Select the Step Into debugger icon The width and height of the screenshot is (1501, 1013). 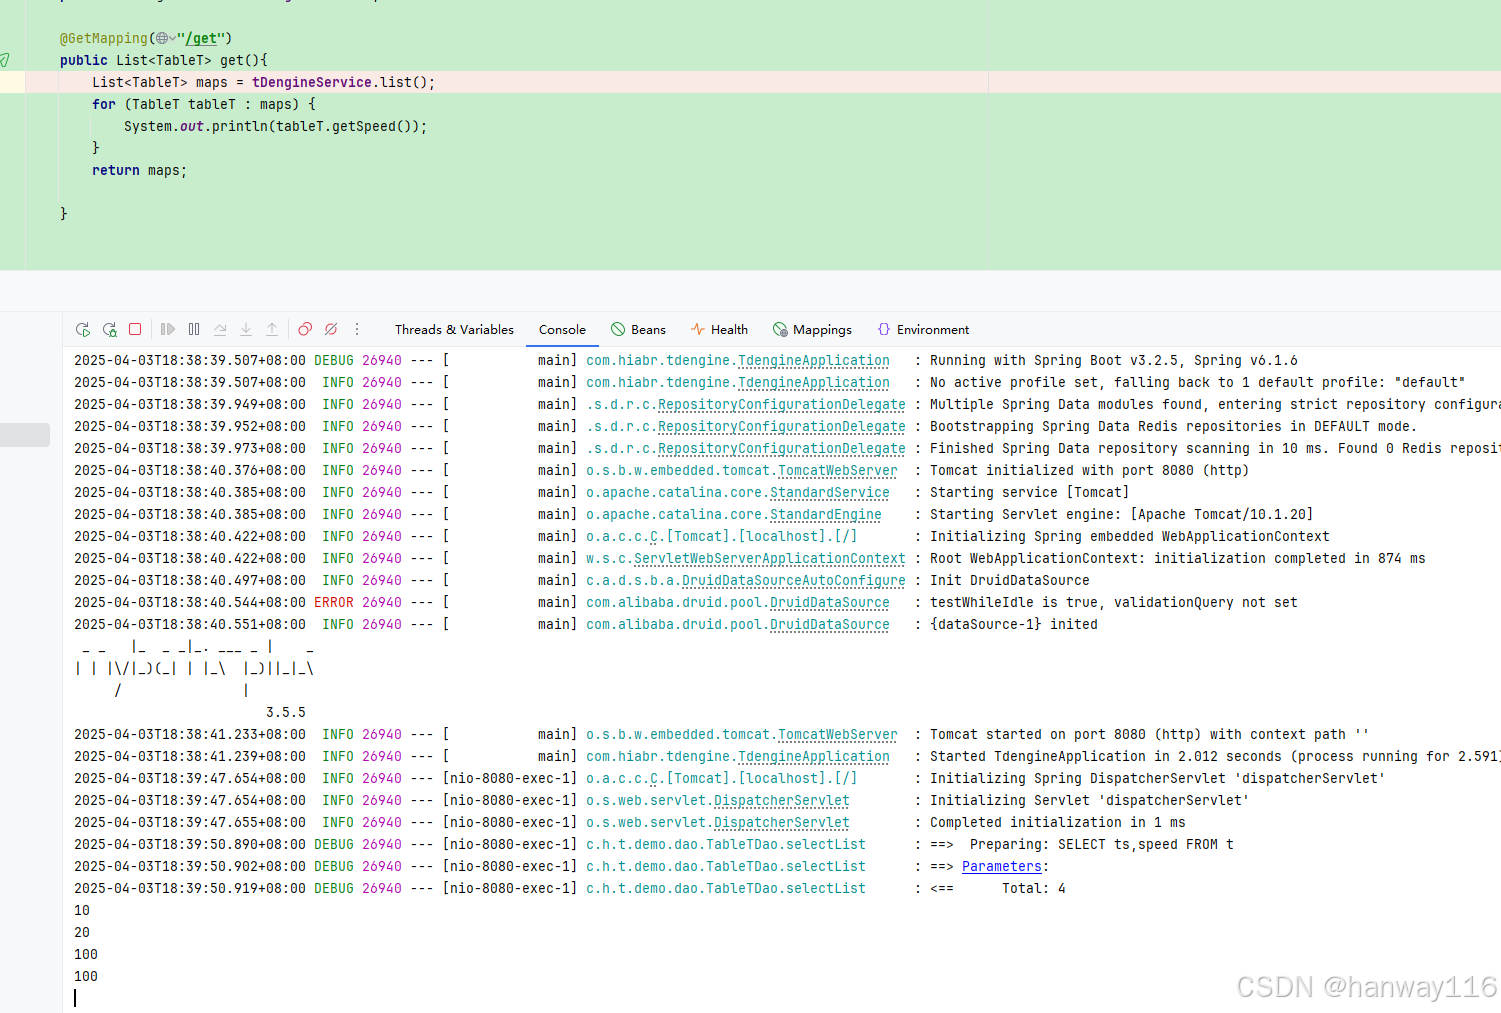[246, 329]
